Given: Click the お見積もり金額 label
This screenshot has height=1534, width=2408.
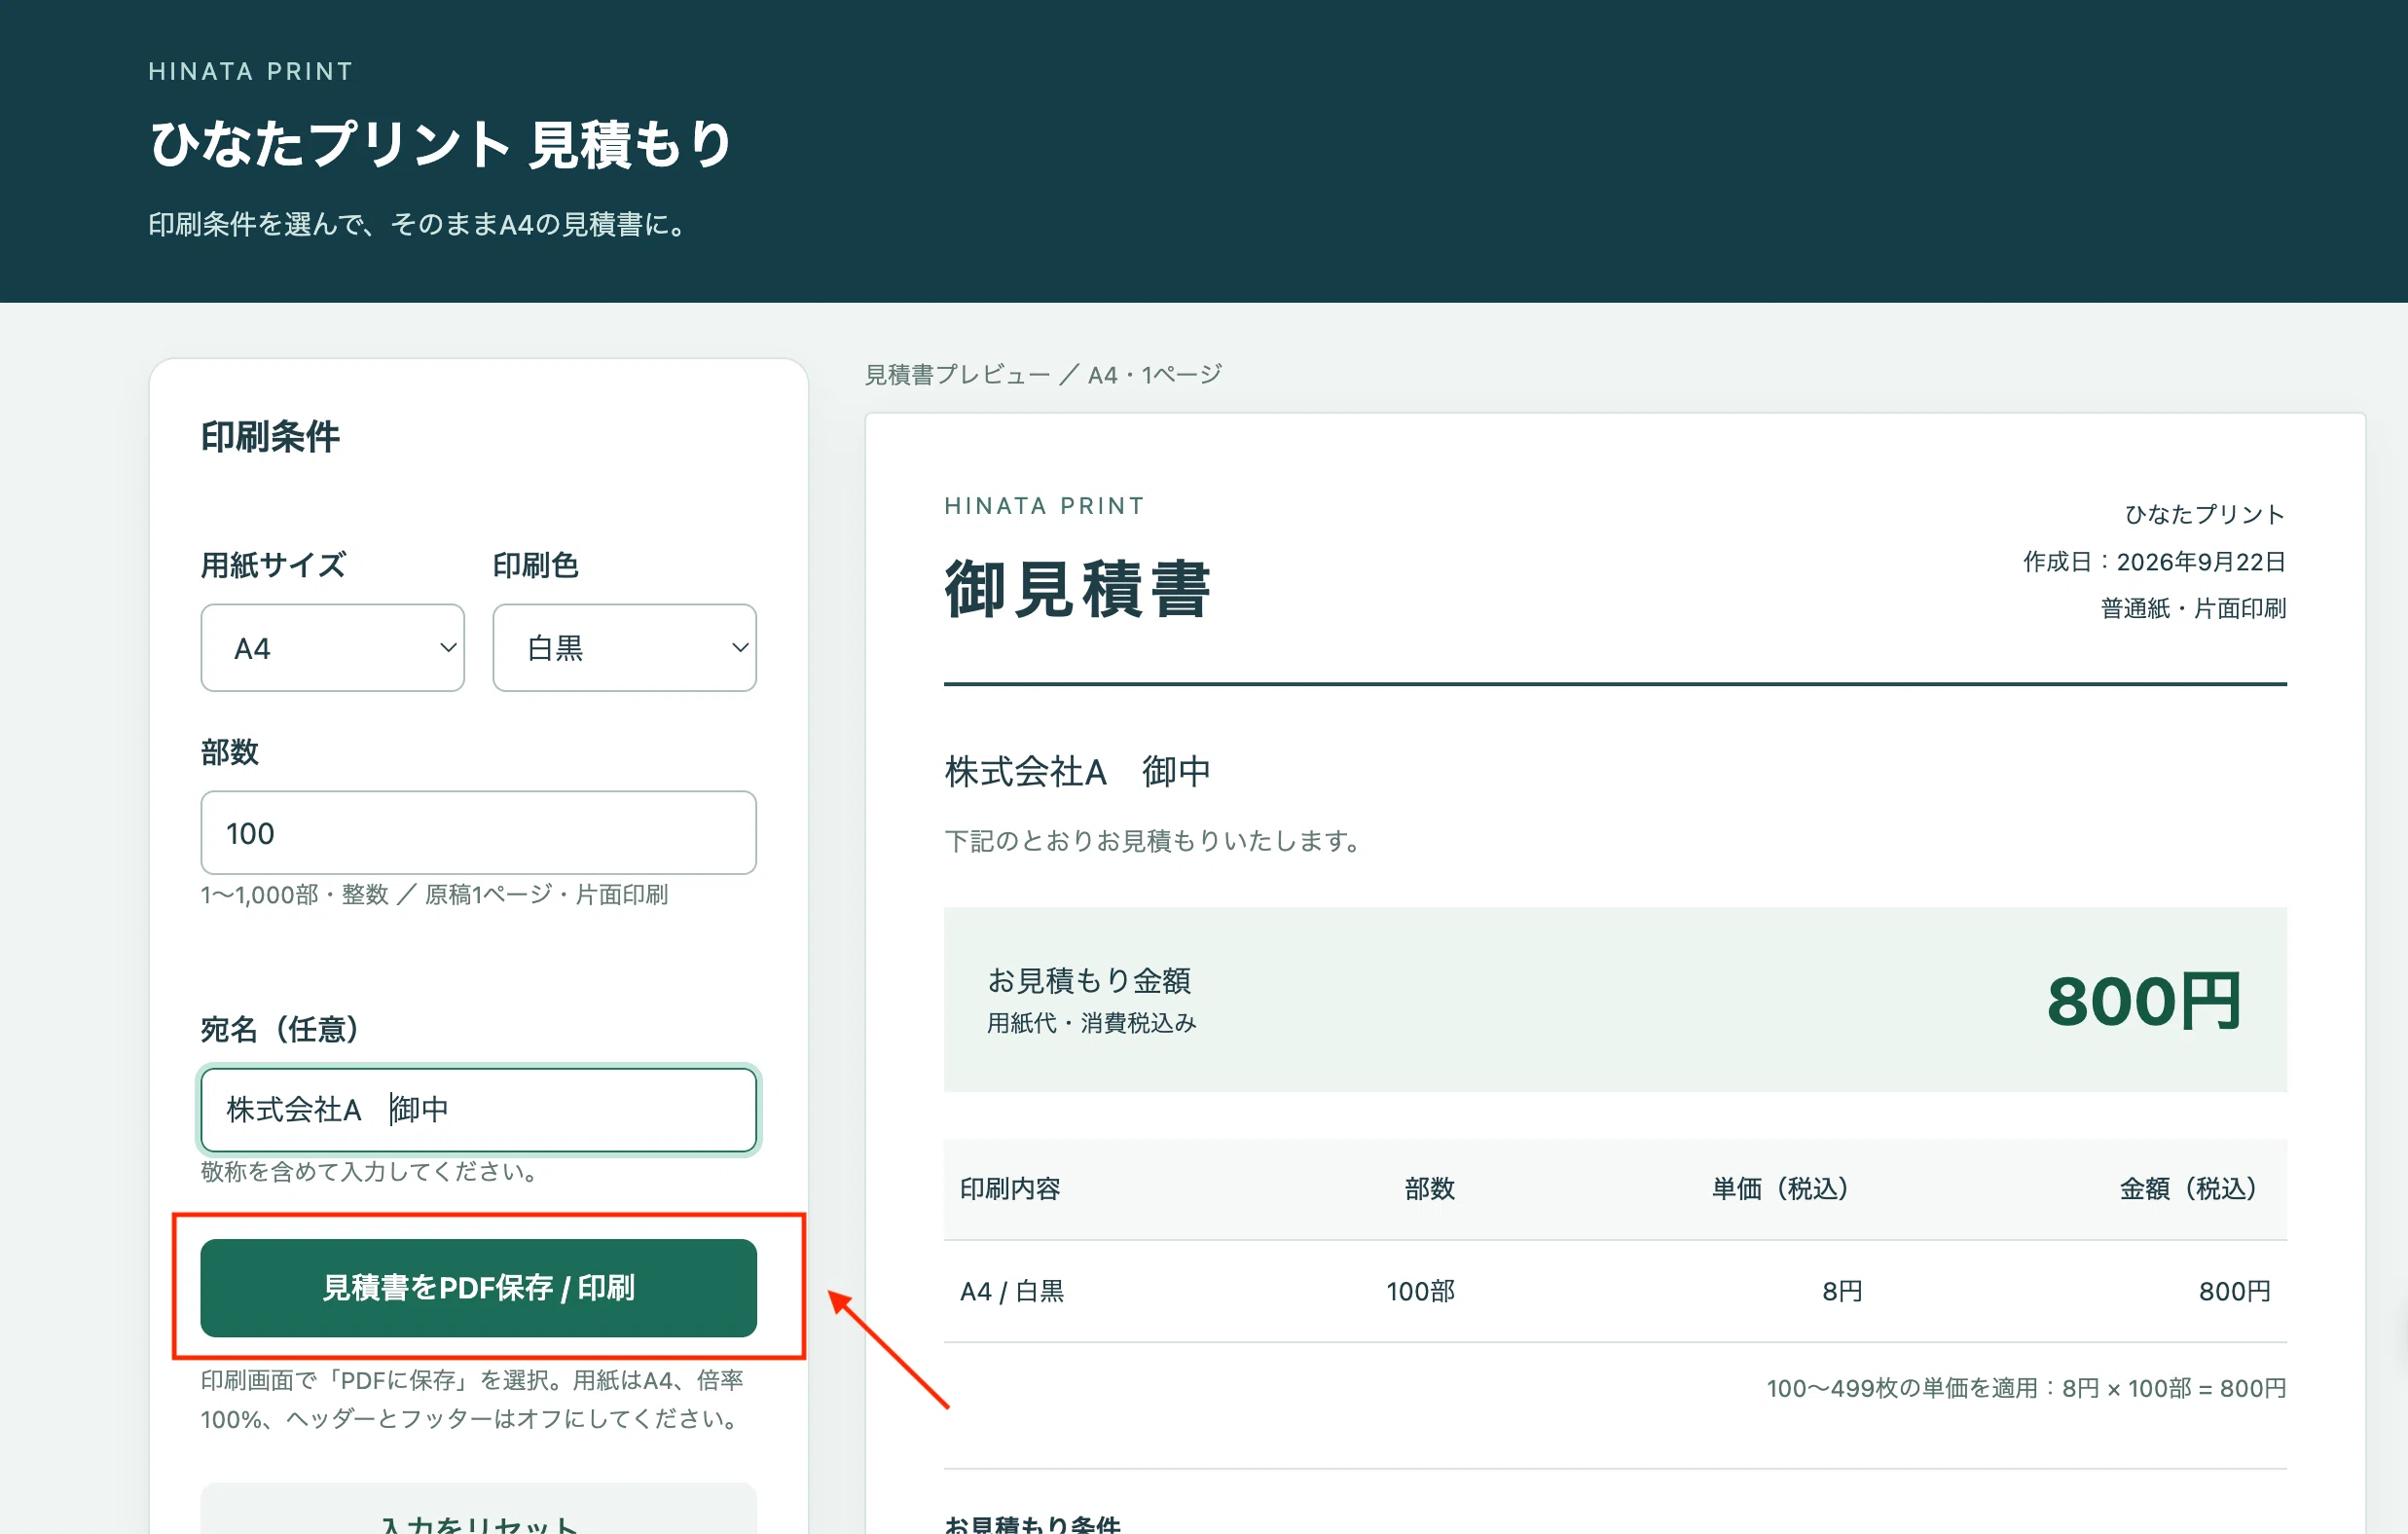Looking at the screenshot, I should (1089, 980).
